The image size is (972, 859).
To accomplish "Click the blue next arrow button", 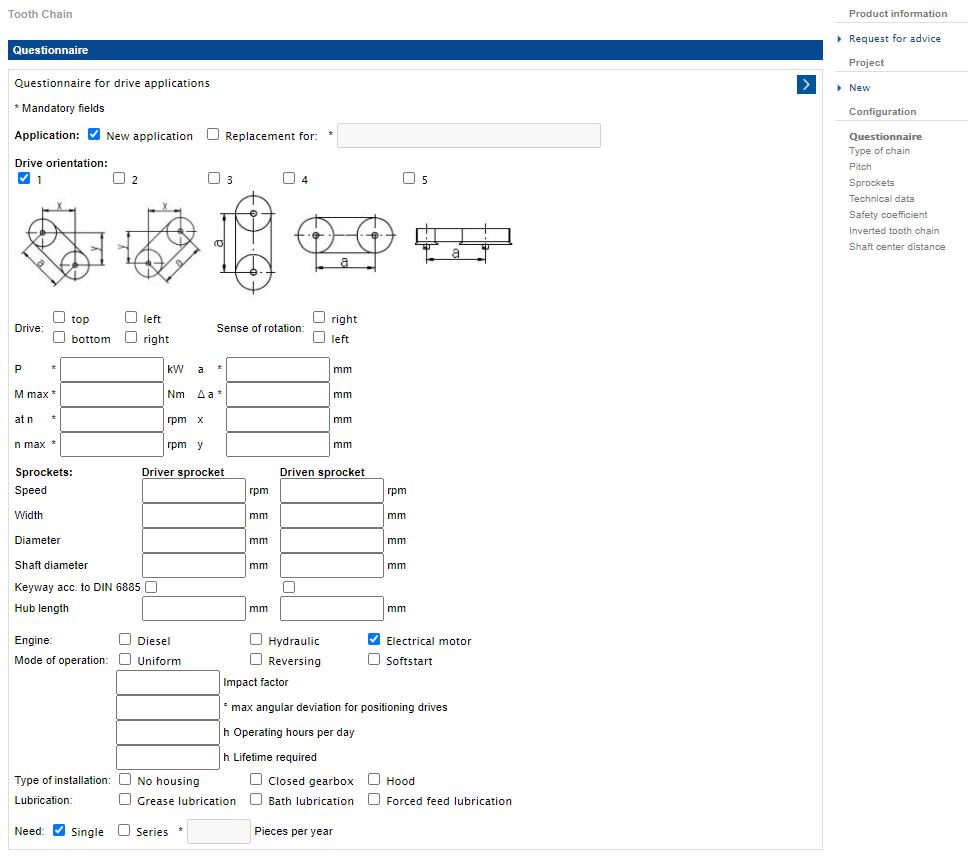I will 805,84.
